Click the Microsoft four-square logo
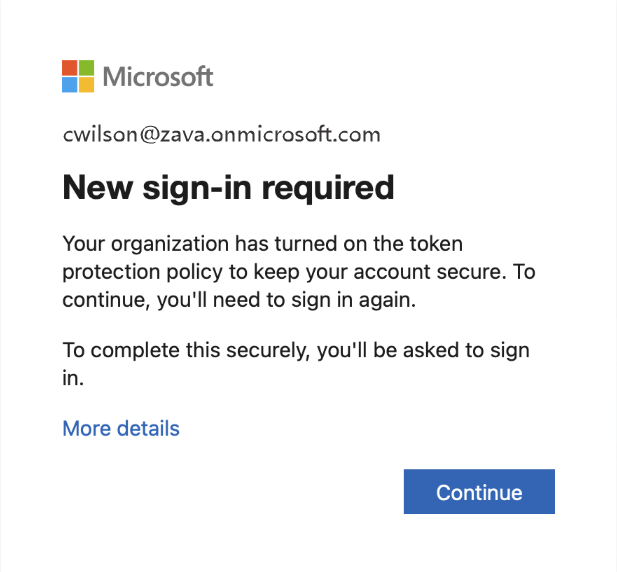 [x=78, y=76]
